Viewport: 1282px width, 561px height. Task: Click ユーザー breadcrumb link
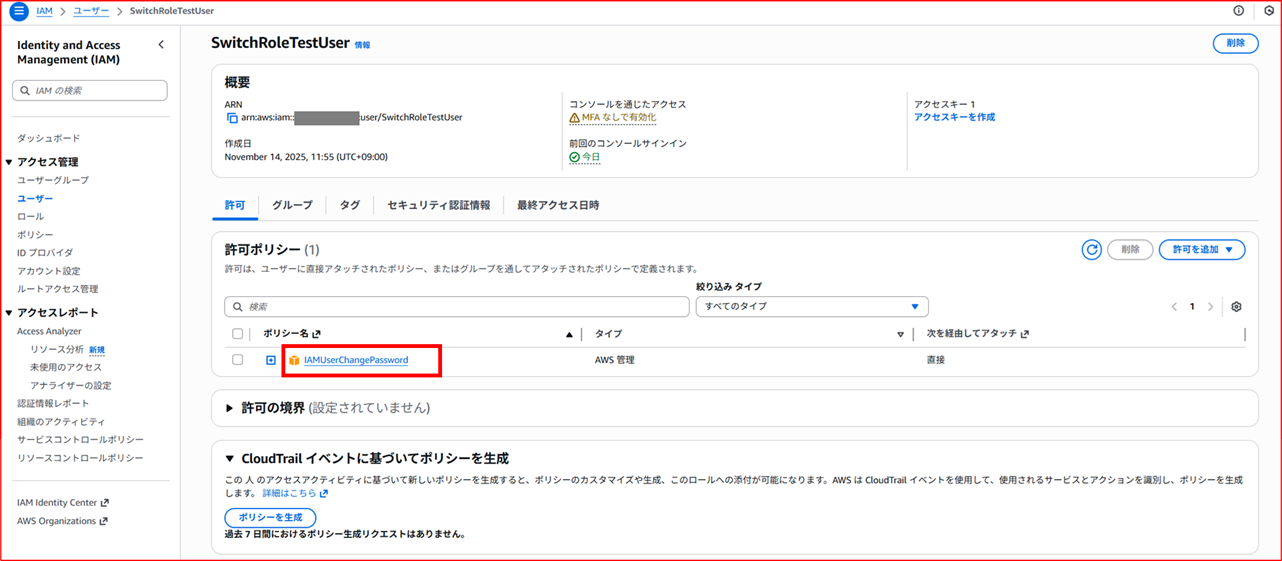click(x=91, y=11)
